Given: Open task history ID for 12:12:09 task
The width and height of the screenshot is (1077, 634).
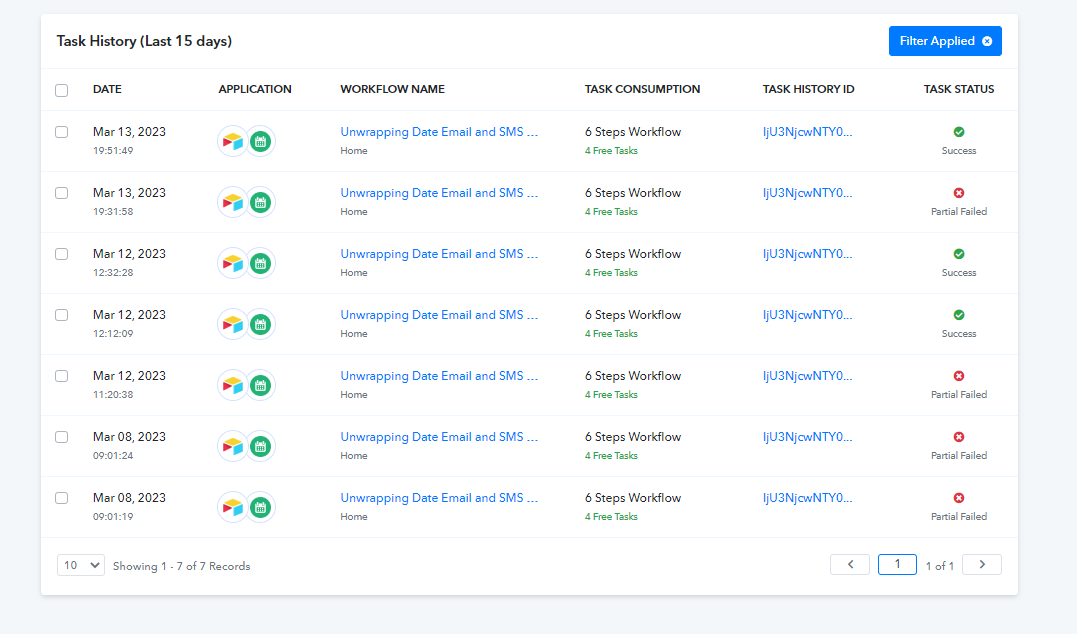Looking at the screenshot, I should (807, 315).
